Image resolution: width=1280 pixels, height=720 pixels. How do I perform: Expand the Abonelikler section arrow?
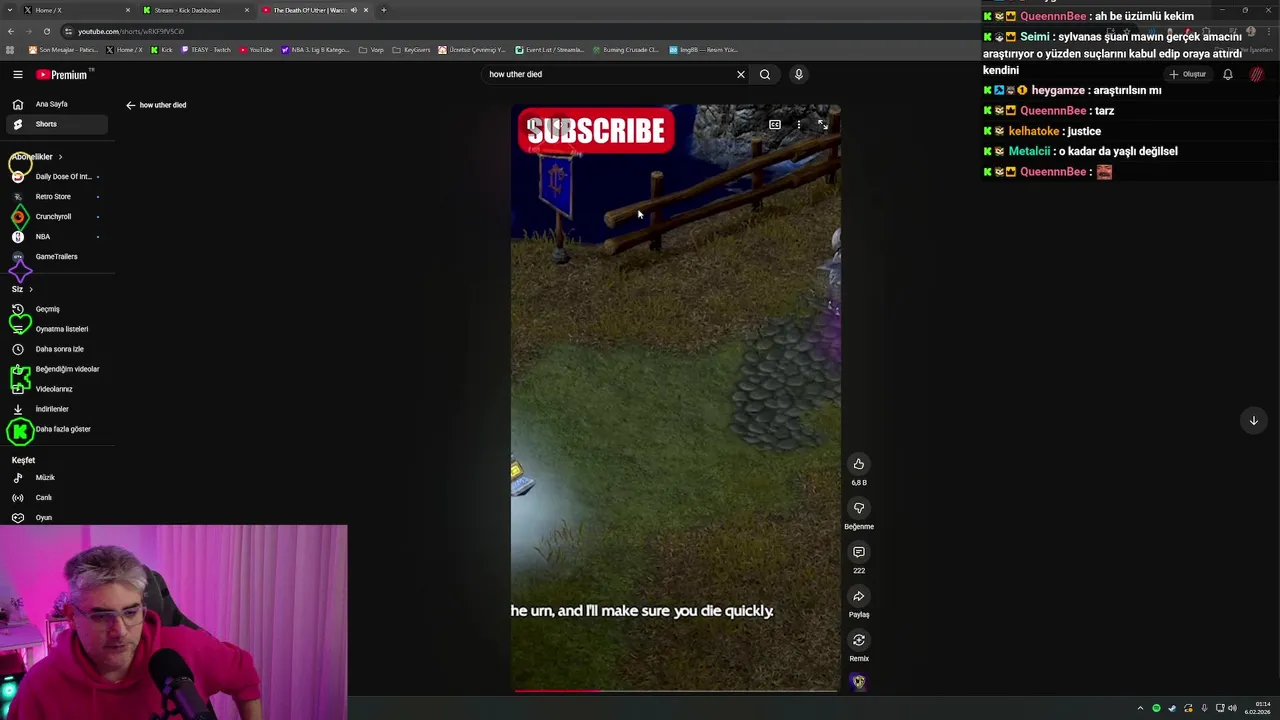60,157
